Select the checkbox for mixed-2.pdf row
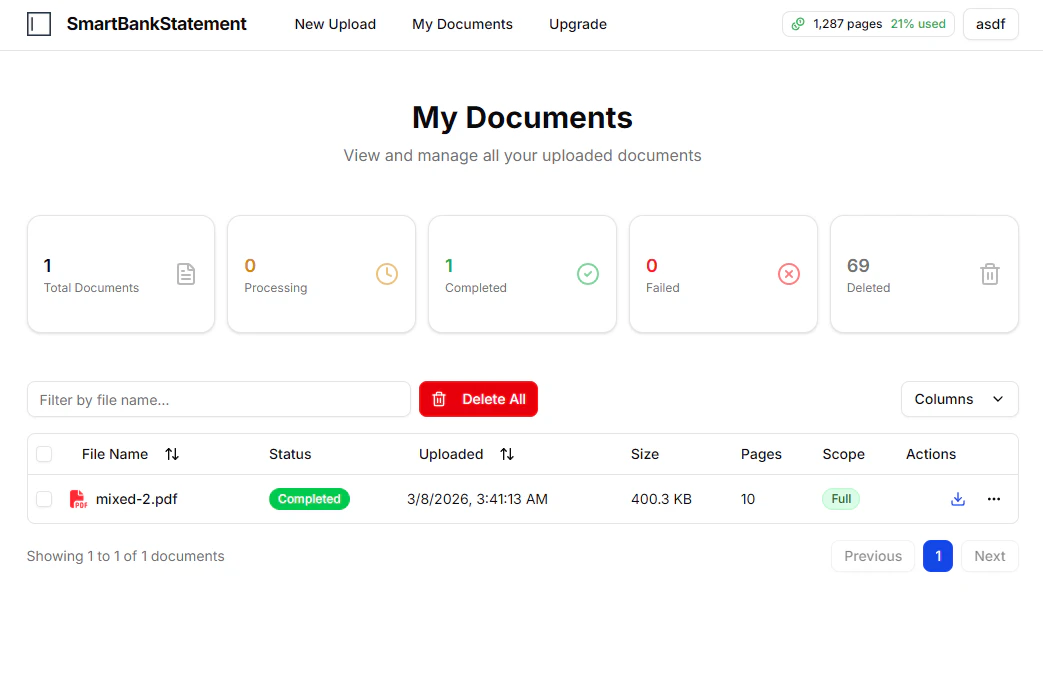The image size is (1043, 684). (44, 499)
